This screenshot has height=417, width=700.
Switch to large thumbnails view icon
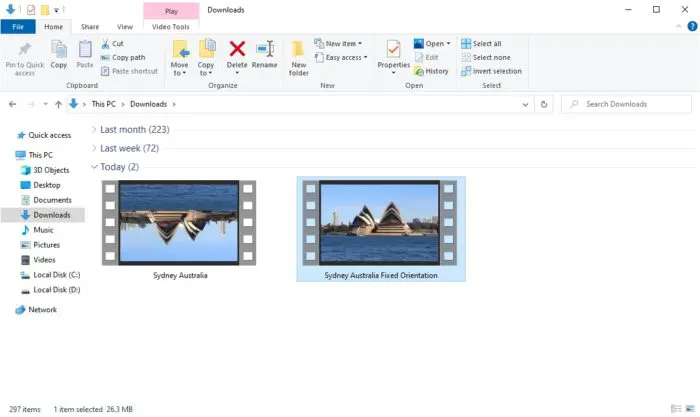(x=690, y=409)
